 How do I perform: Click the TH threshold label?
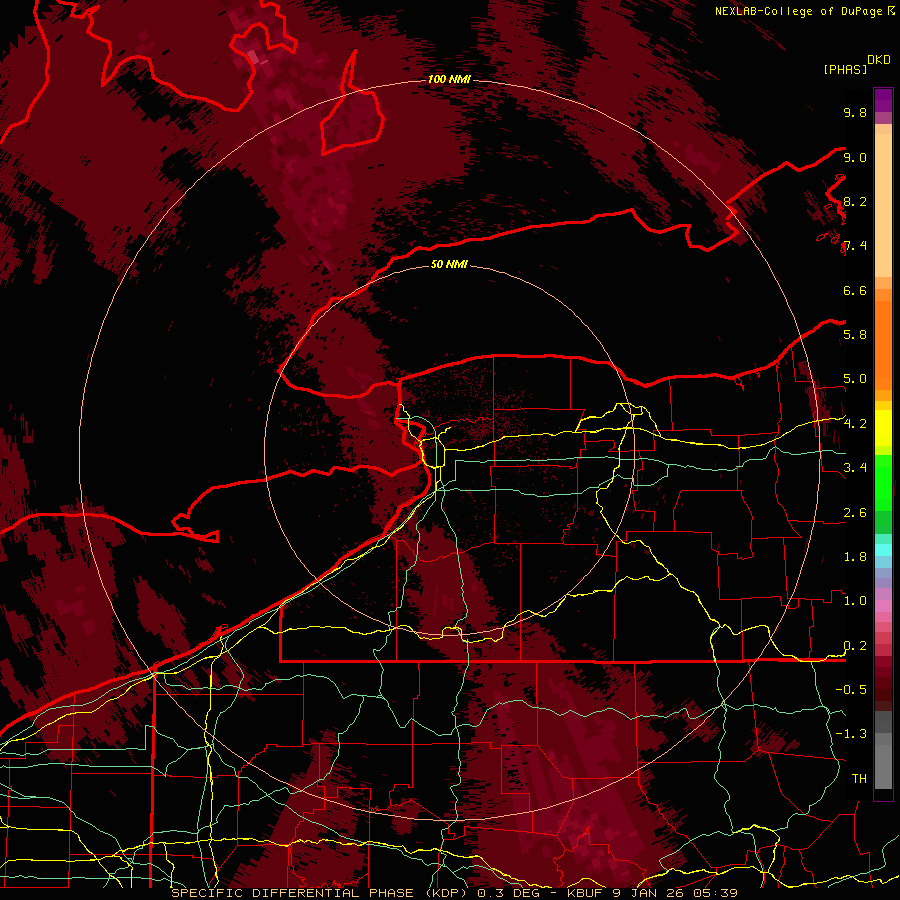[x=859, y=778]
